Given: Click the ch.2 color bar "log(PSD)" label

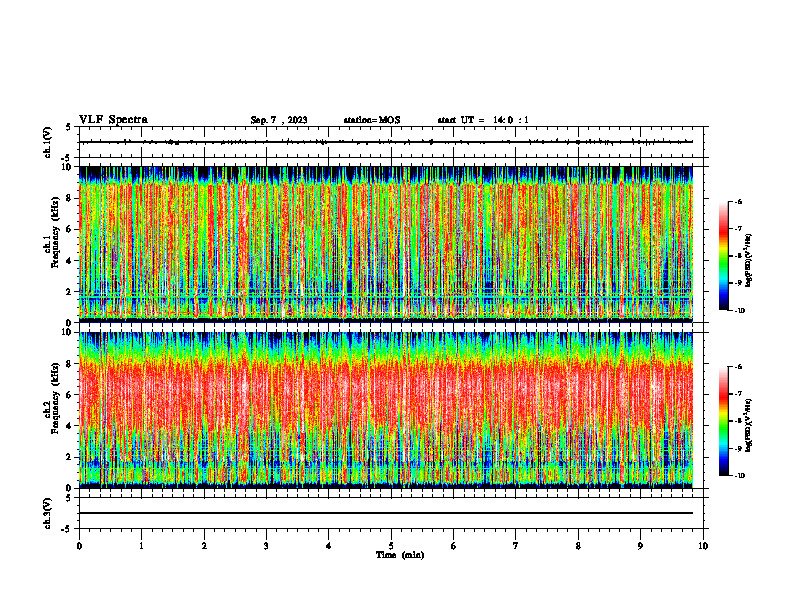Looking at the screenshot, I should coord(749,425).
